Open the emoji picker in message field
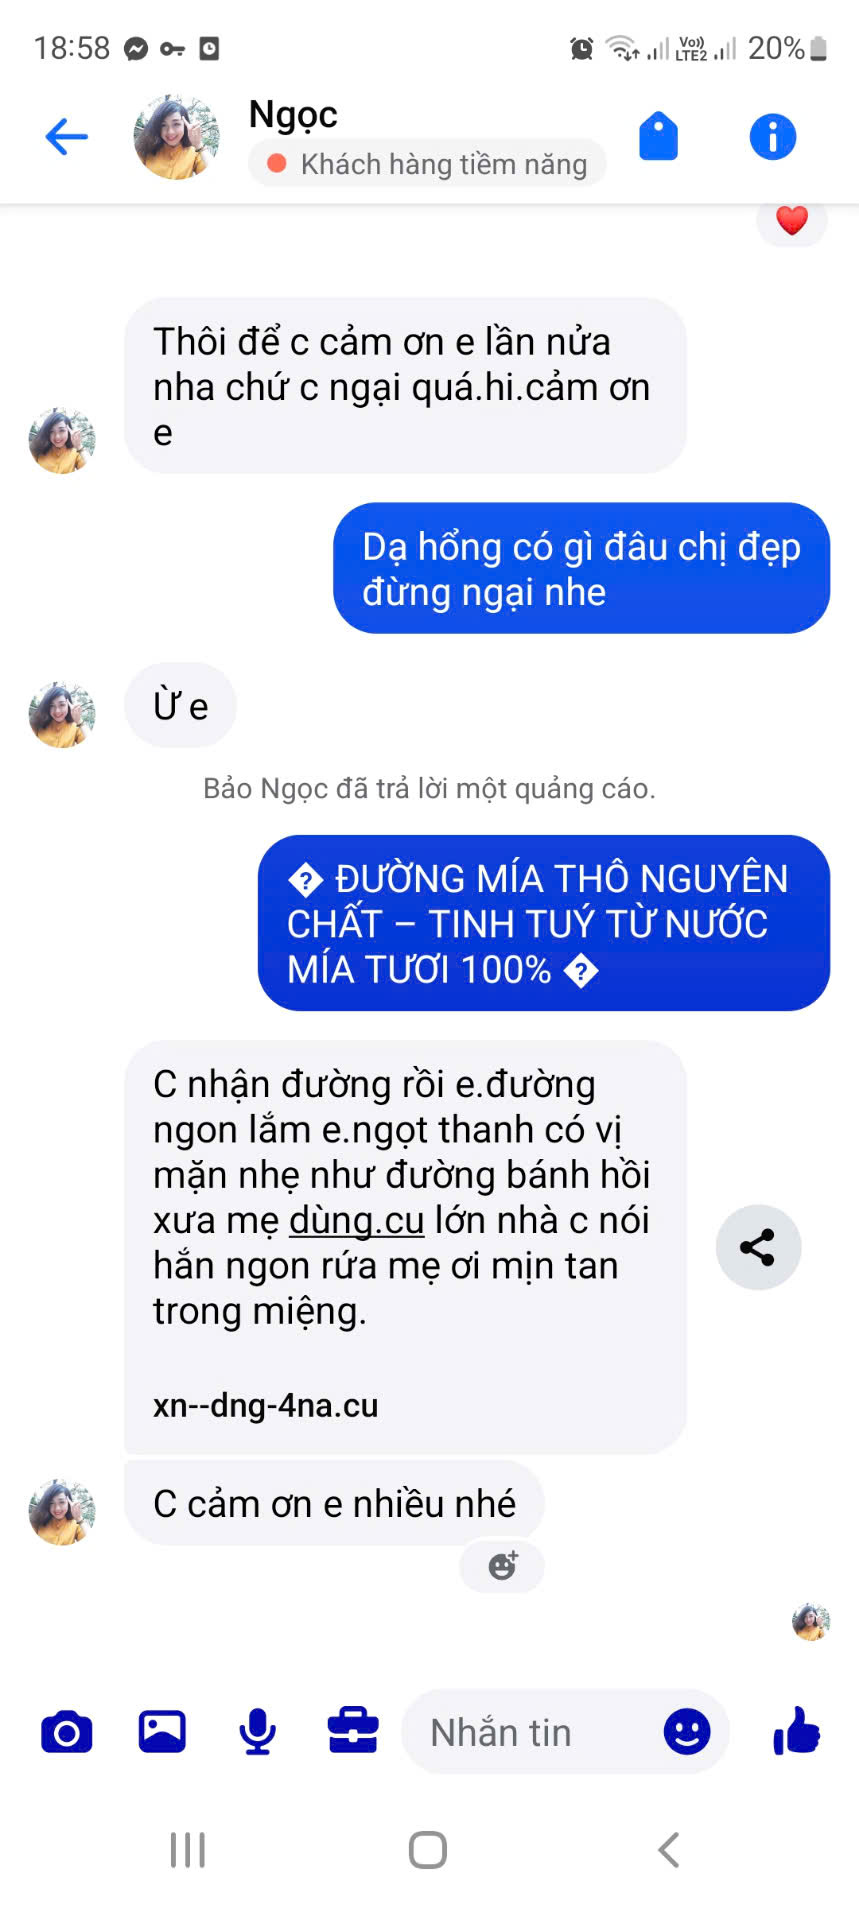This screenshot has width=859, height=1908. click(687, 1731)
